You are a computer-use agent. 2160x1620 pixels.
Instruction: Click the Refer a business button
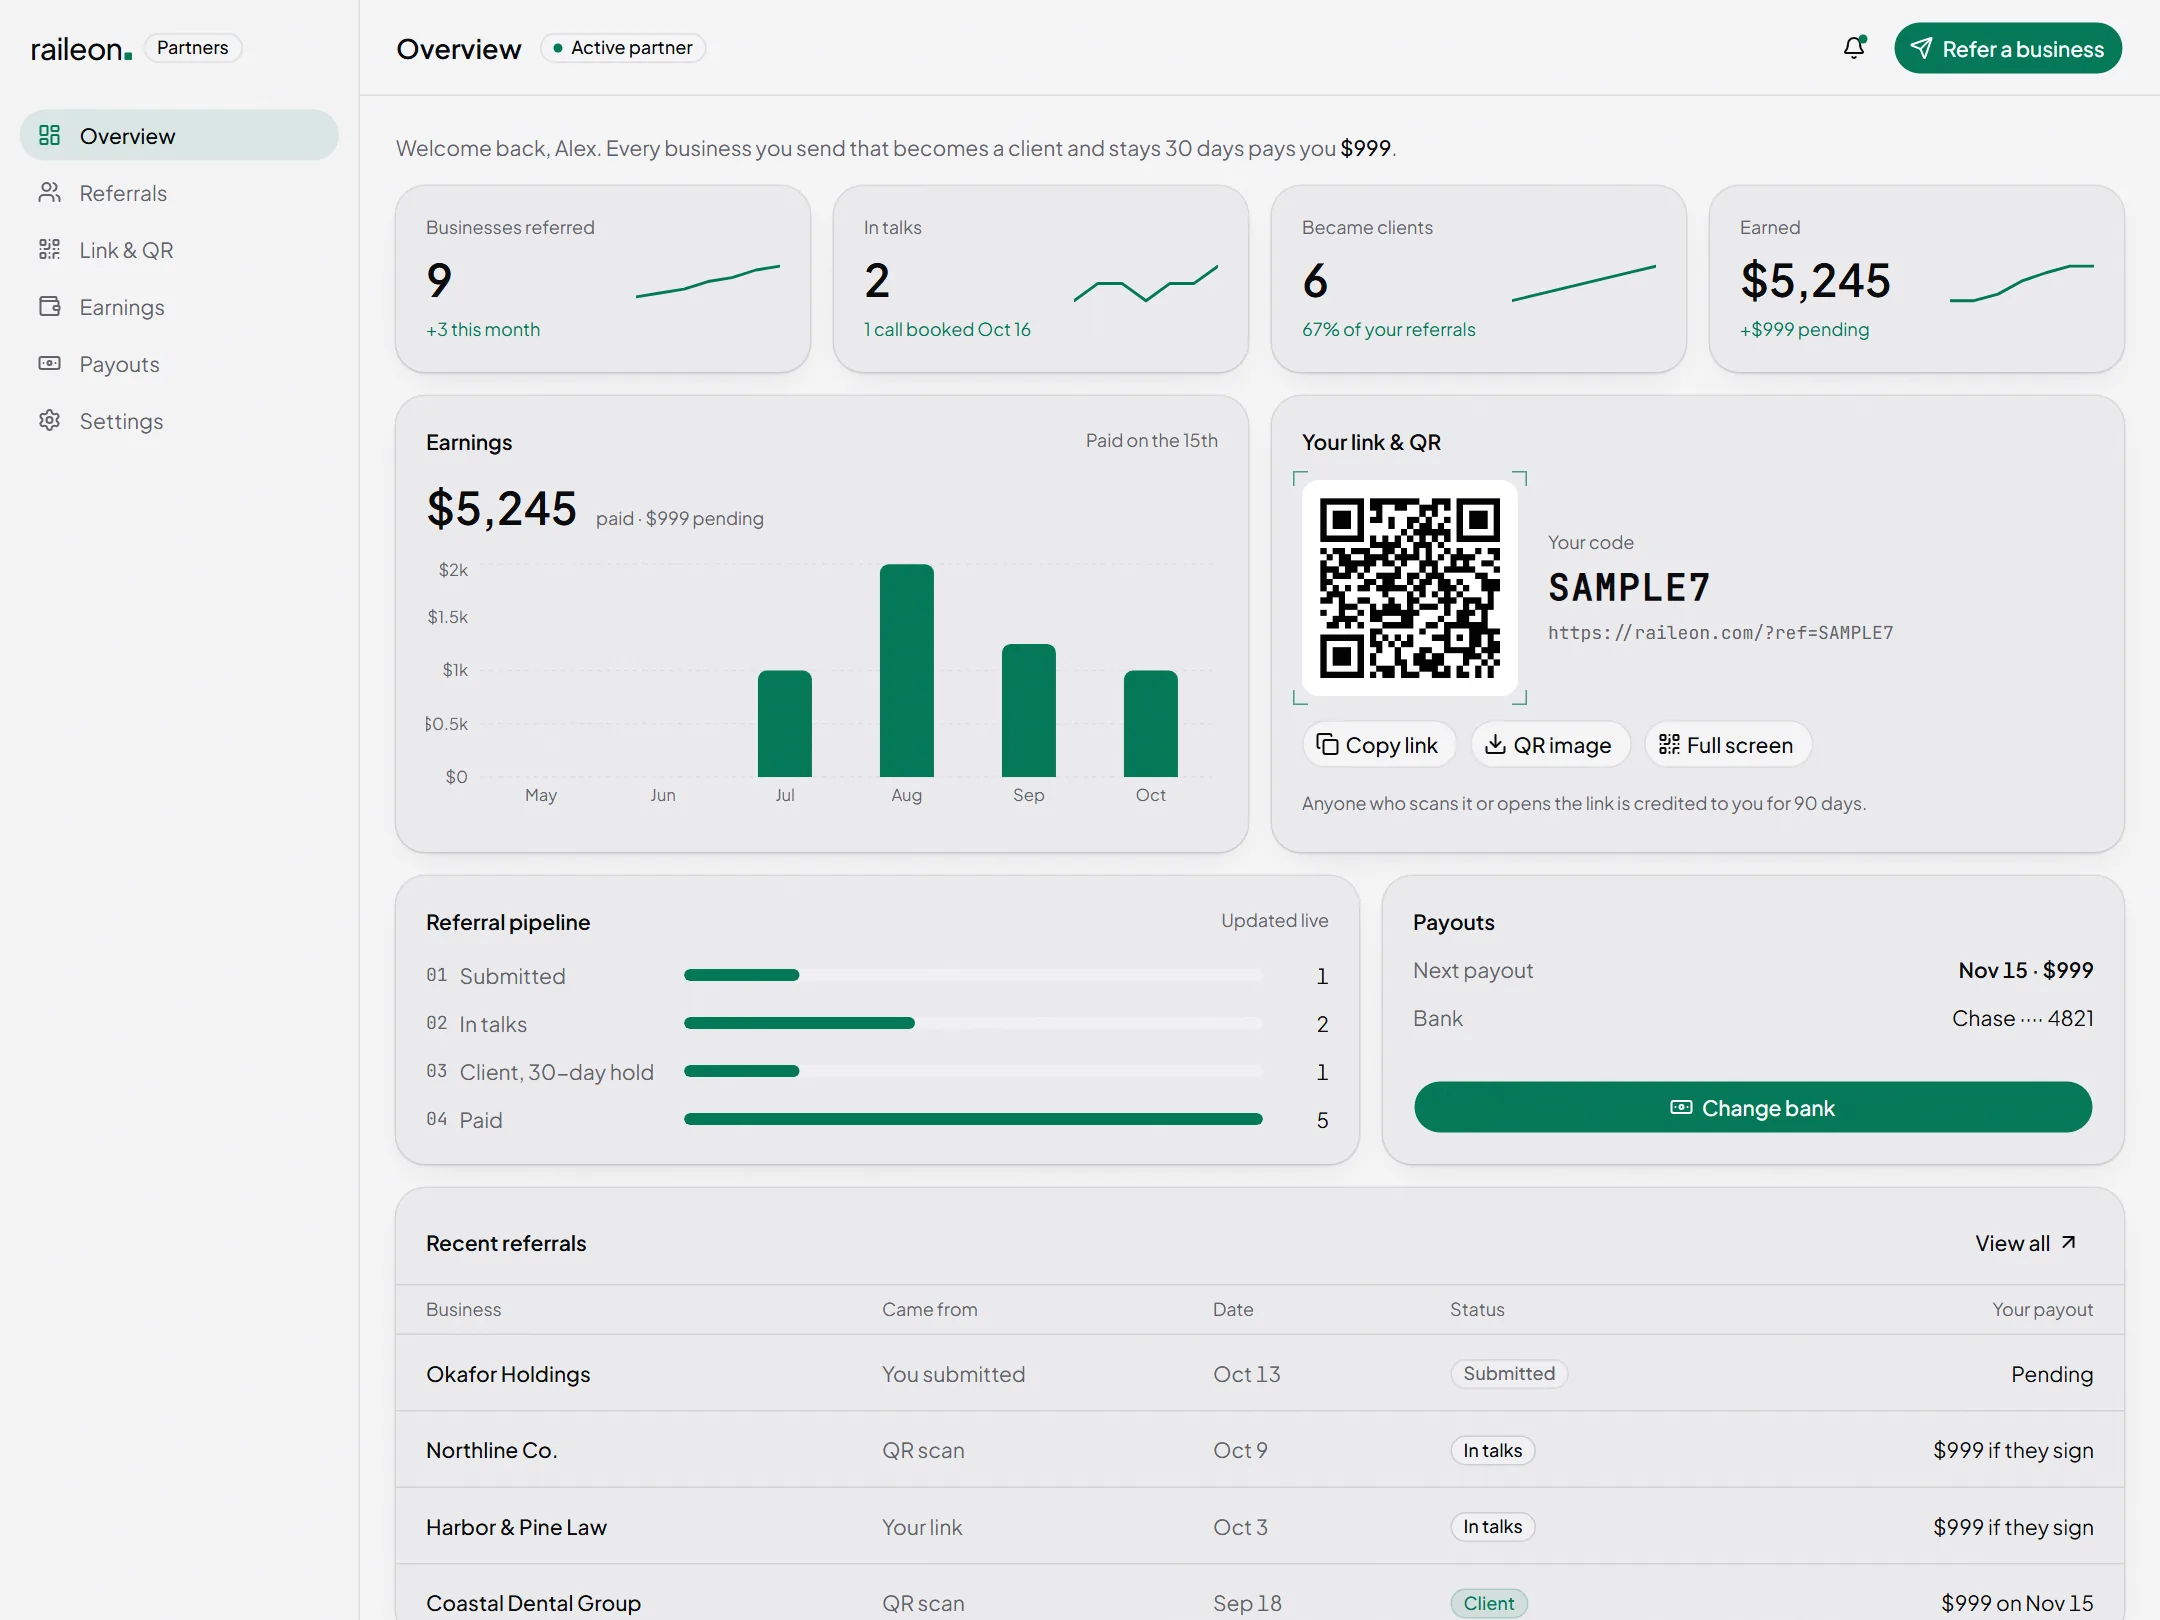[x=2008, y=48]
